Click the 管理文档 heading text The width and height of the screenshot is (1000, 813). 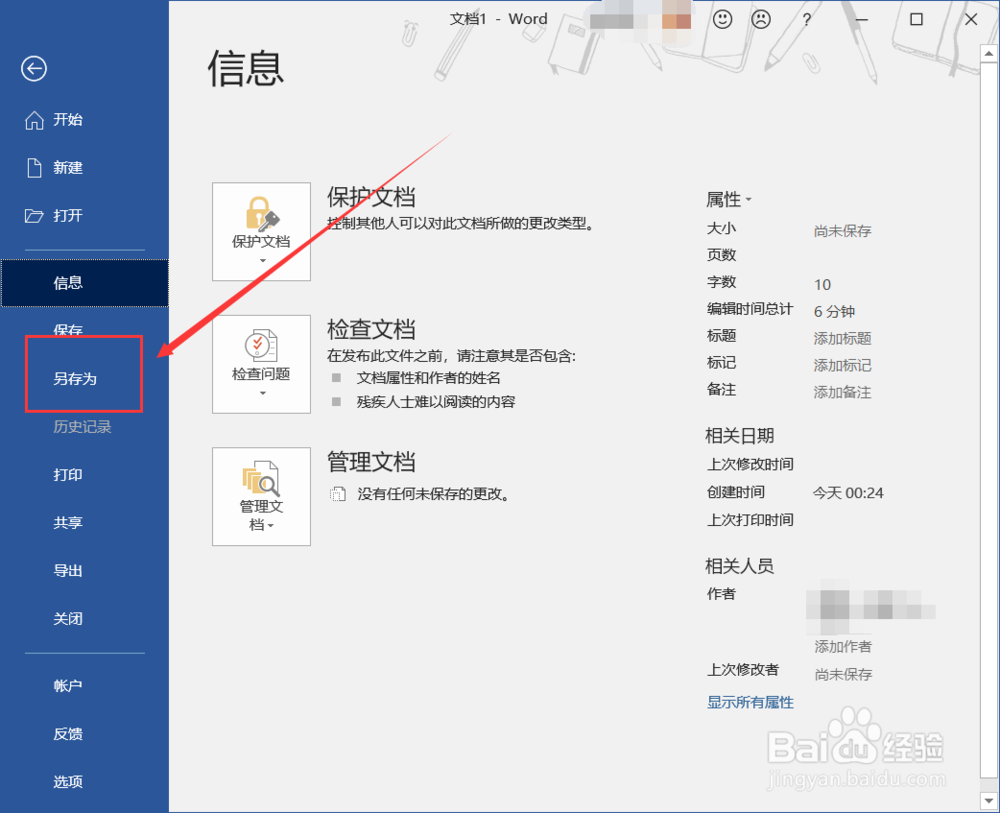[x=371, y=462]
